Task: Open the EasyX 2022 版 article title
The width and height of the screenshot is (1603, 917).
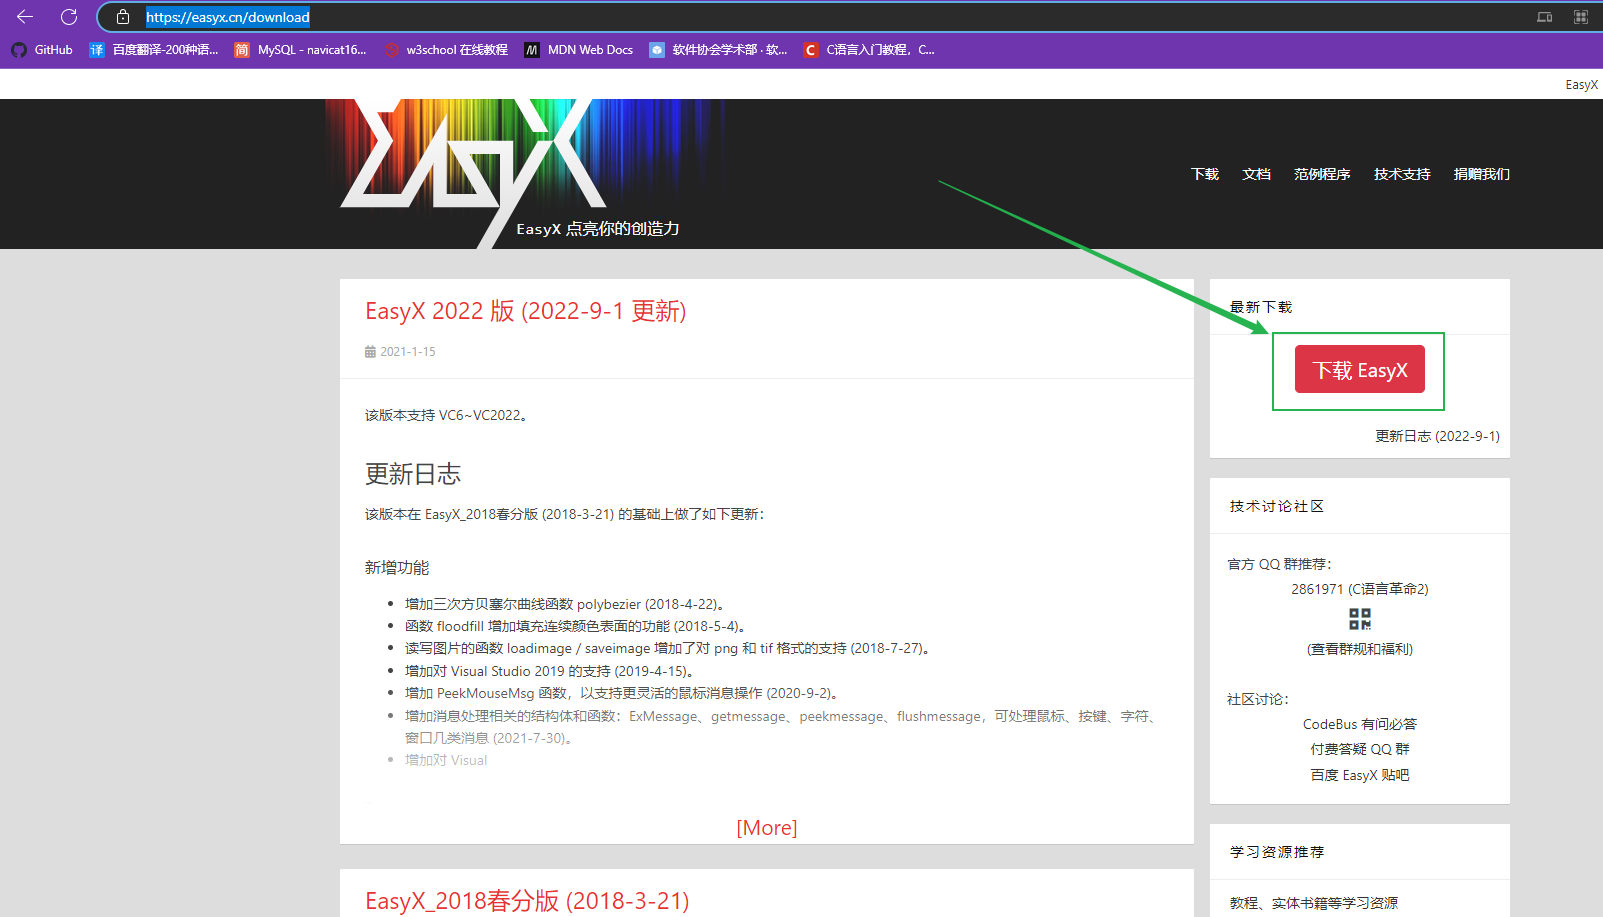Action: [x=526, y=311]
